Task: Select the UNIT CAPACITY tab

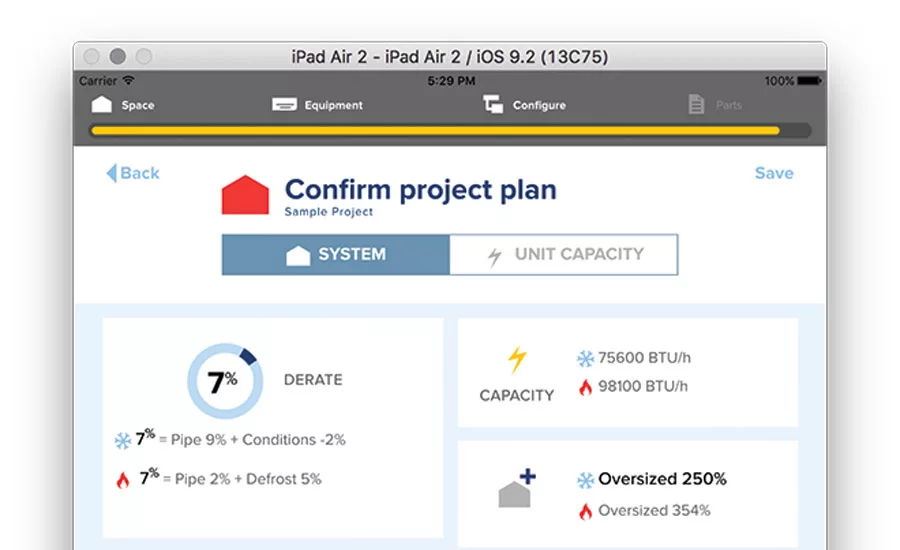Action: click(x=564, y=254)
